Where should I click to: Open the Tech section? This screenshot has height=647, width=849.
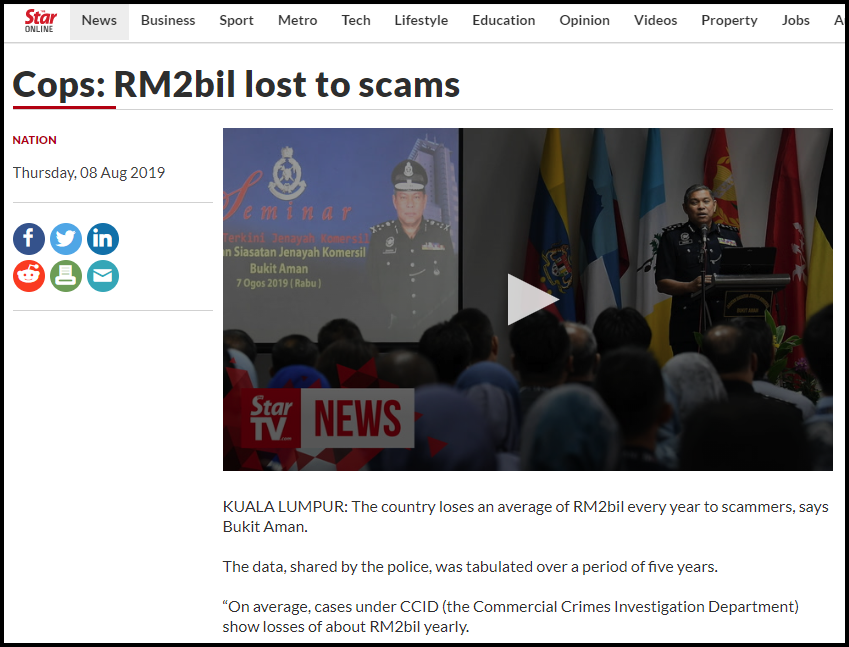tap(356, 21)
